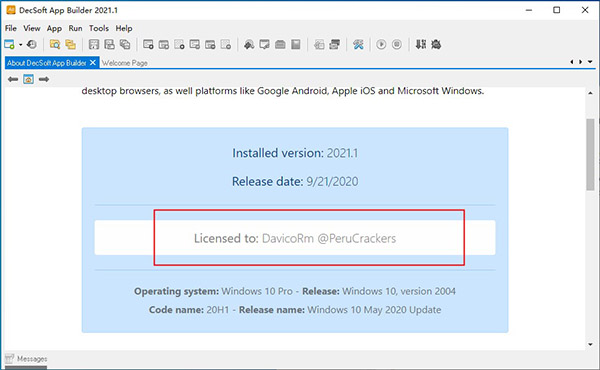The height and width of the screenshot is (370, 600).
Task: Go back with left arrow navigation icon
Action: (x=13, y=79)
